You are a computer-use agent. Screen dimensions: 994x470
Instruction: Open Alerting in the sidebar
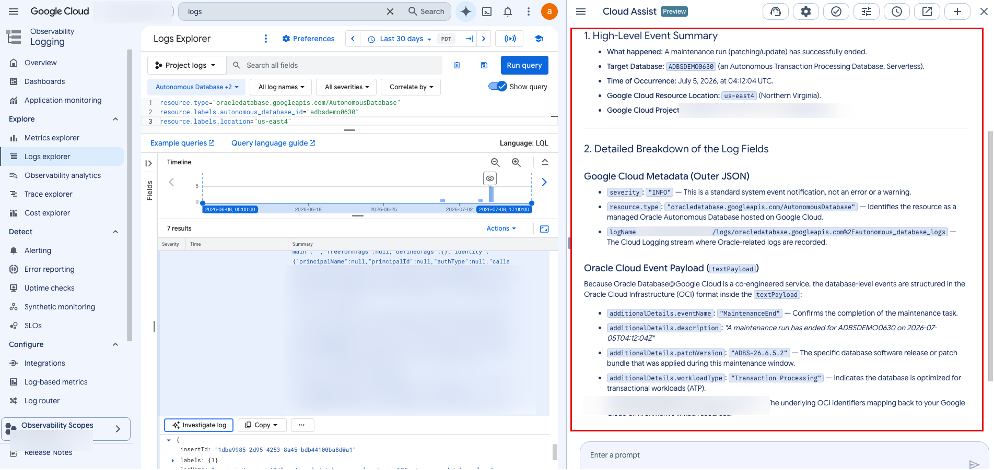37,251
